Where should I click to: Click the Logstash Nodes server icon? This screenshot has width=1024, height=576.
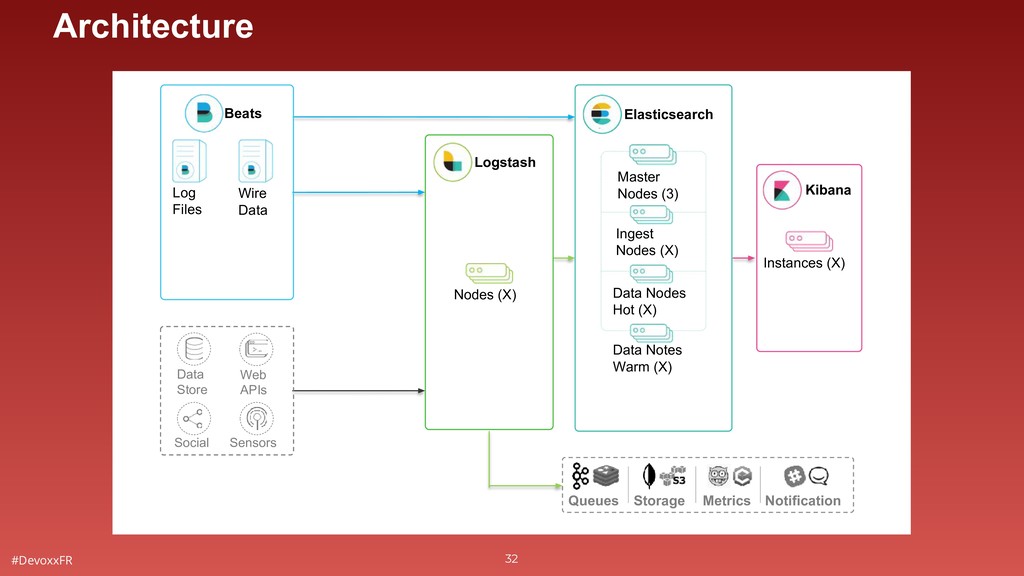(x=489, y=272)
